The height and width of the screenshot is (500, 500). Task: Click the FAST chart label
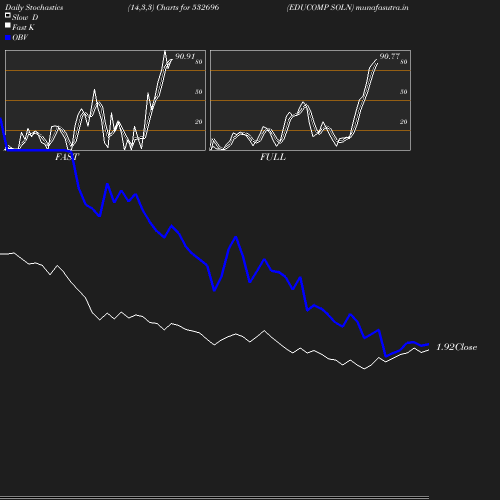click(67, 157)
